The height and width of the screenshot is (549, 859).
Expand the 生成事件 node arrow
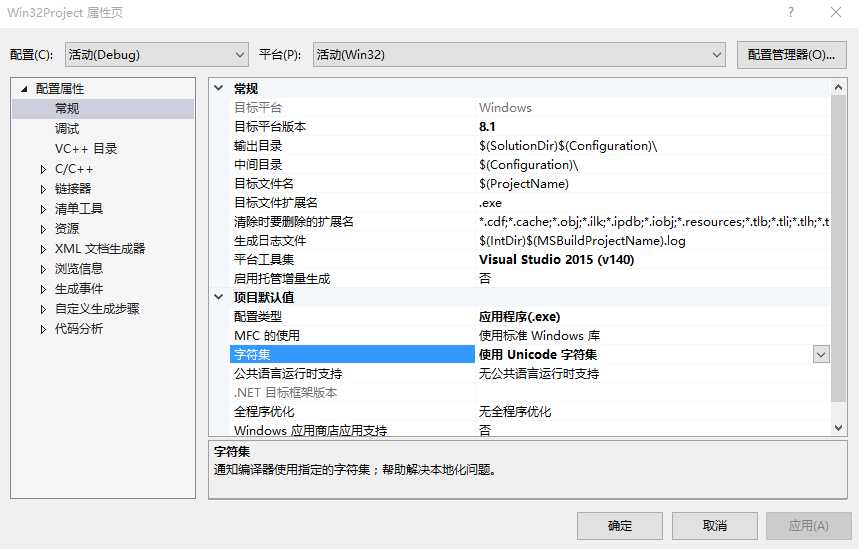[43, 289]
